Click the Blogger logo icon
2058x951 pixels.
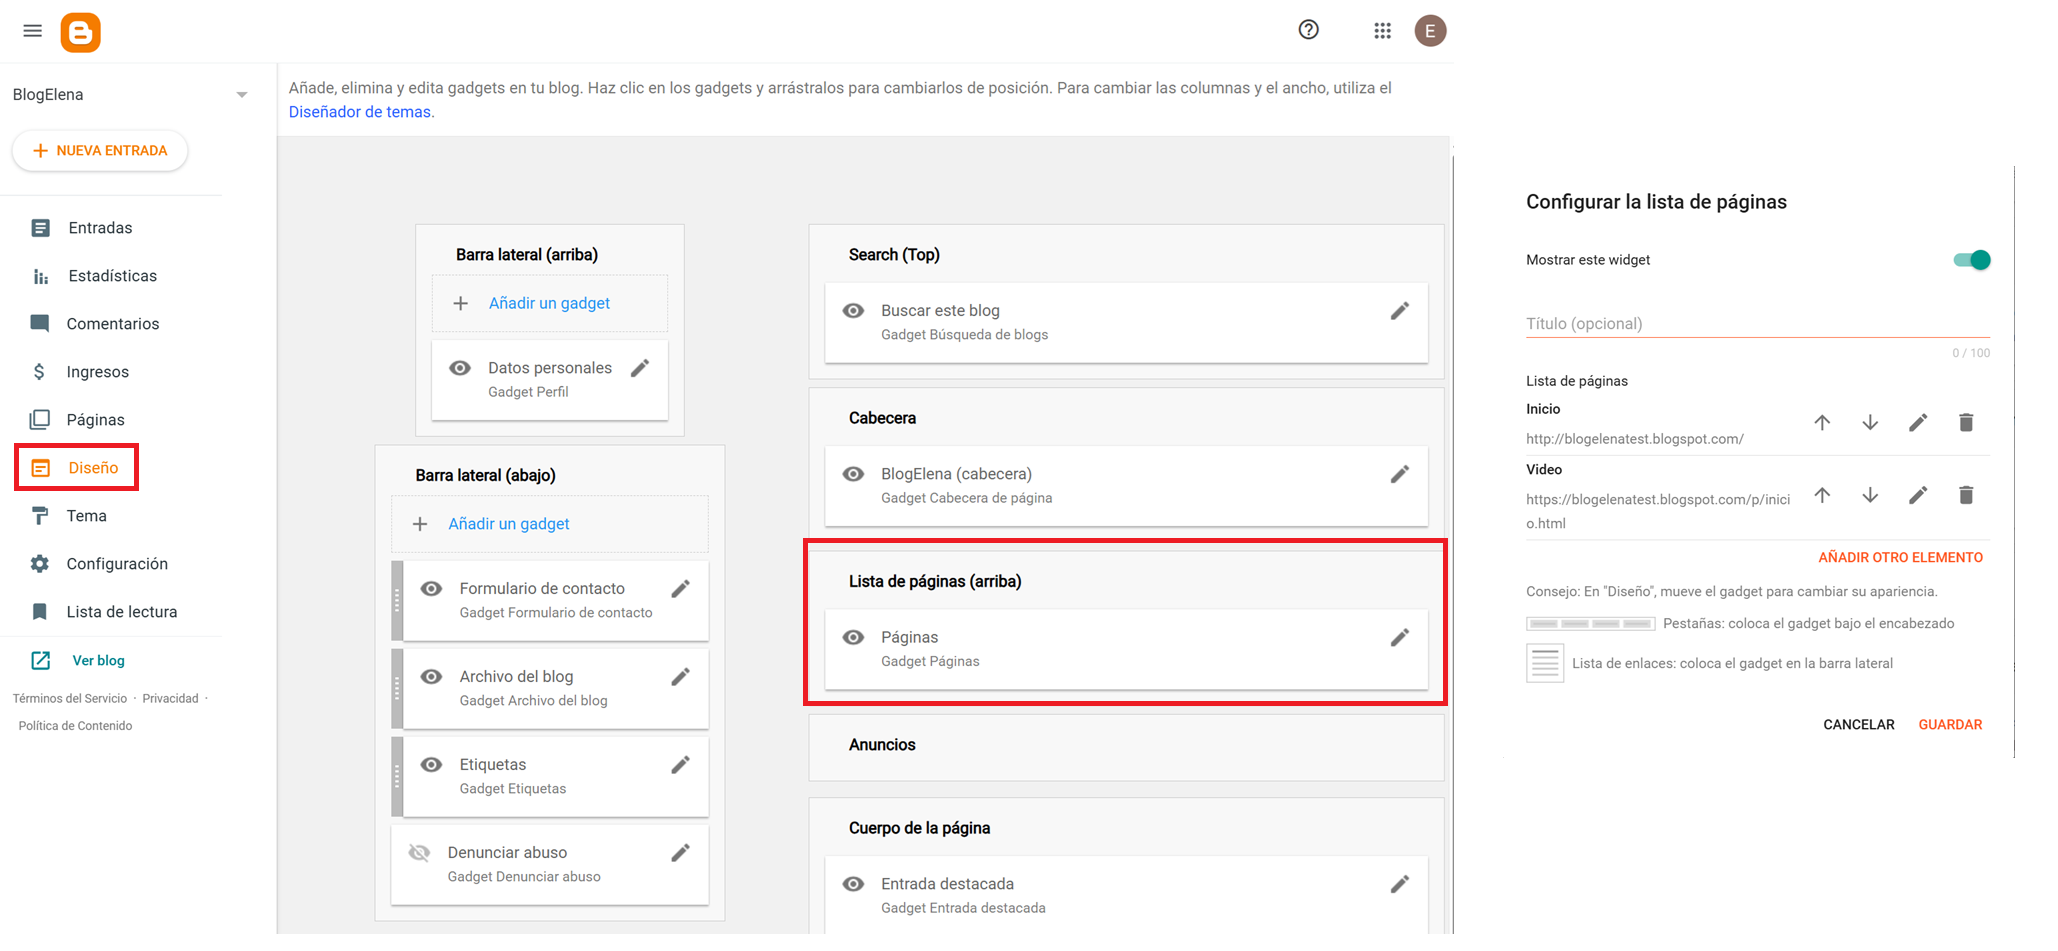tap(80, 32)
